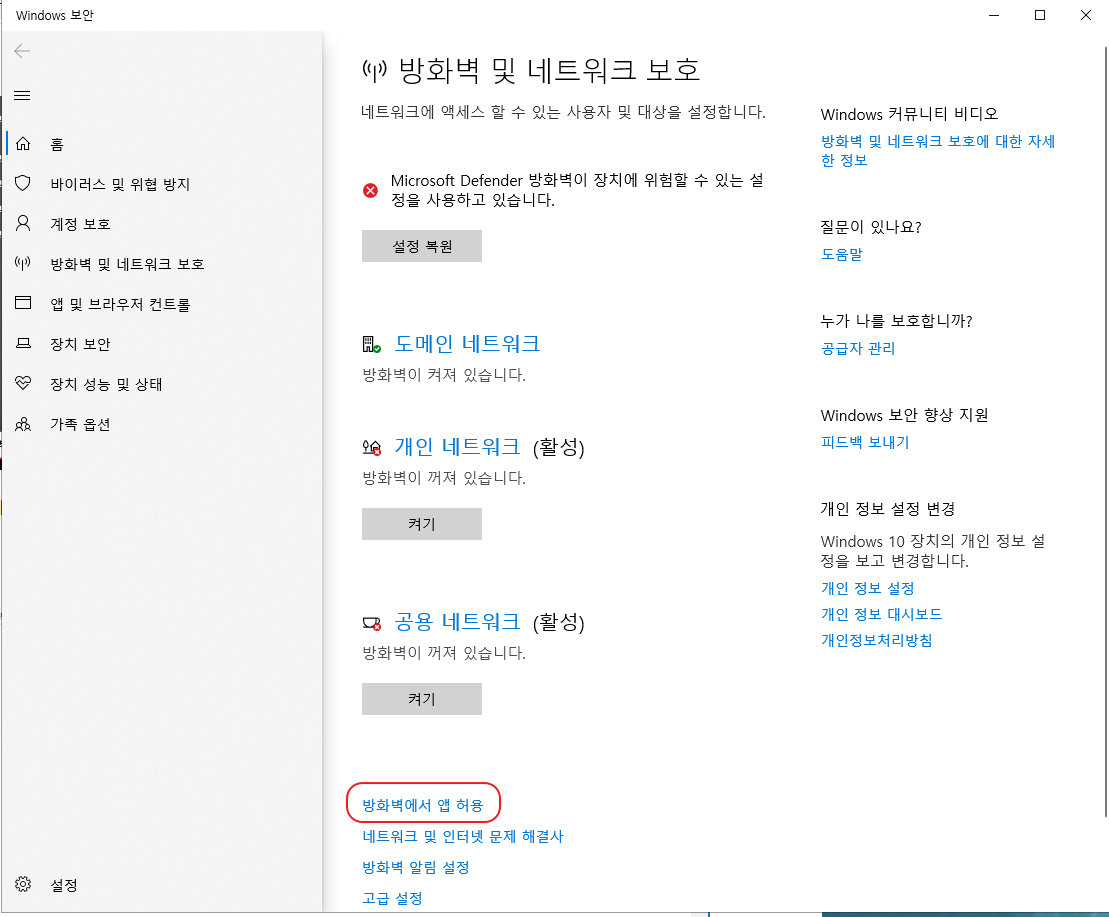Click 방화벽에서 앱 허용 link
1109x917 pixels.
(422, 805)
